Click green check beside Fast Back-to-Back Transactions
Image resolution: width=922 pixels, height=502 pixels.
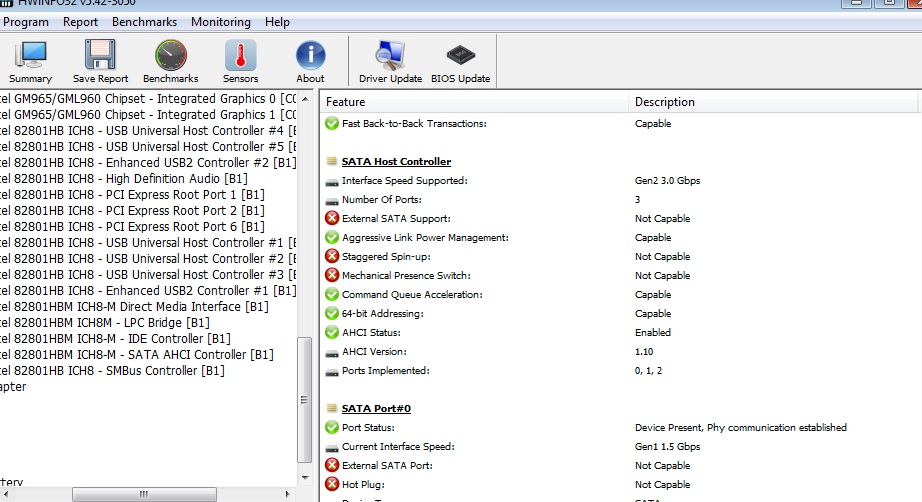point(332,123)
